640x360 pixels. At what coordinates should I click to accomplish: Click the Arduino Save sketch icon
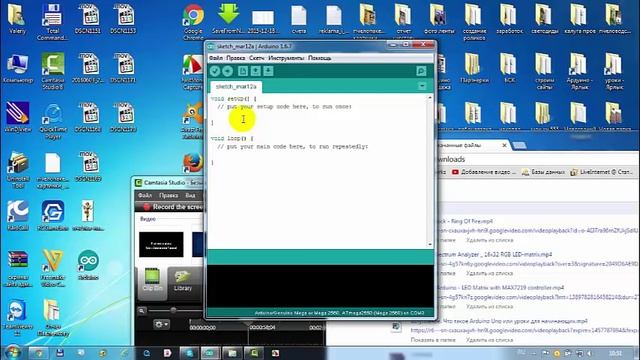(x=268, y=71)
